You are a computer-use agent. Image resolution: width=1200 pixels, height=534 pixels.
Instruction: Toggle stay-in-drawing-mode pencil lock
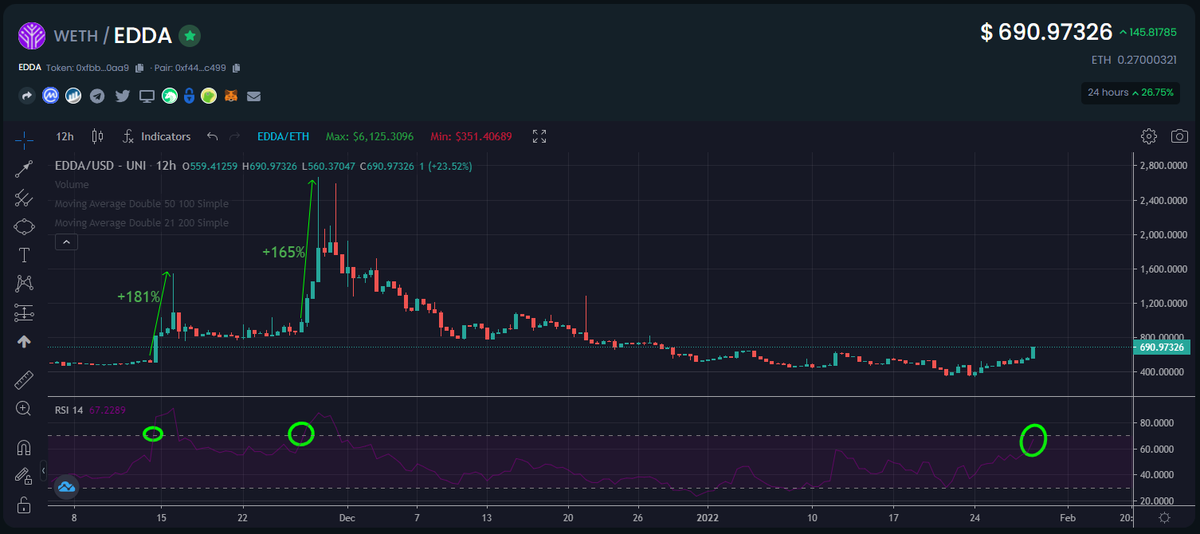click(24, 476)
